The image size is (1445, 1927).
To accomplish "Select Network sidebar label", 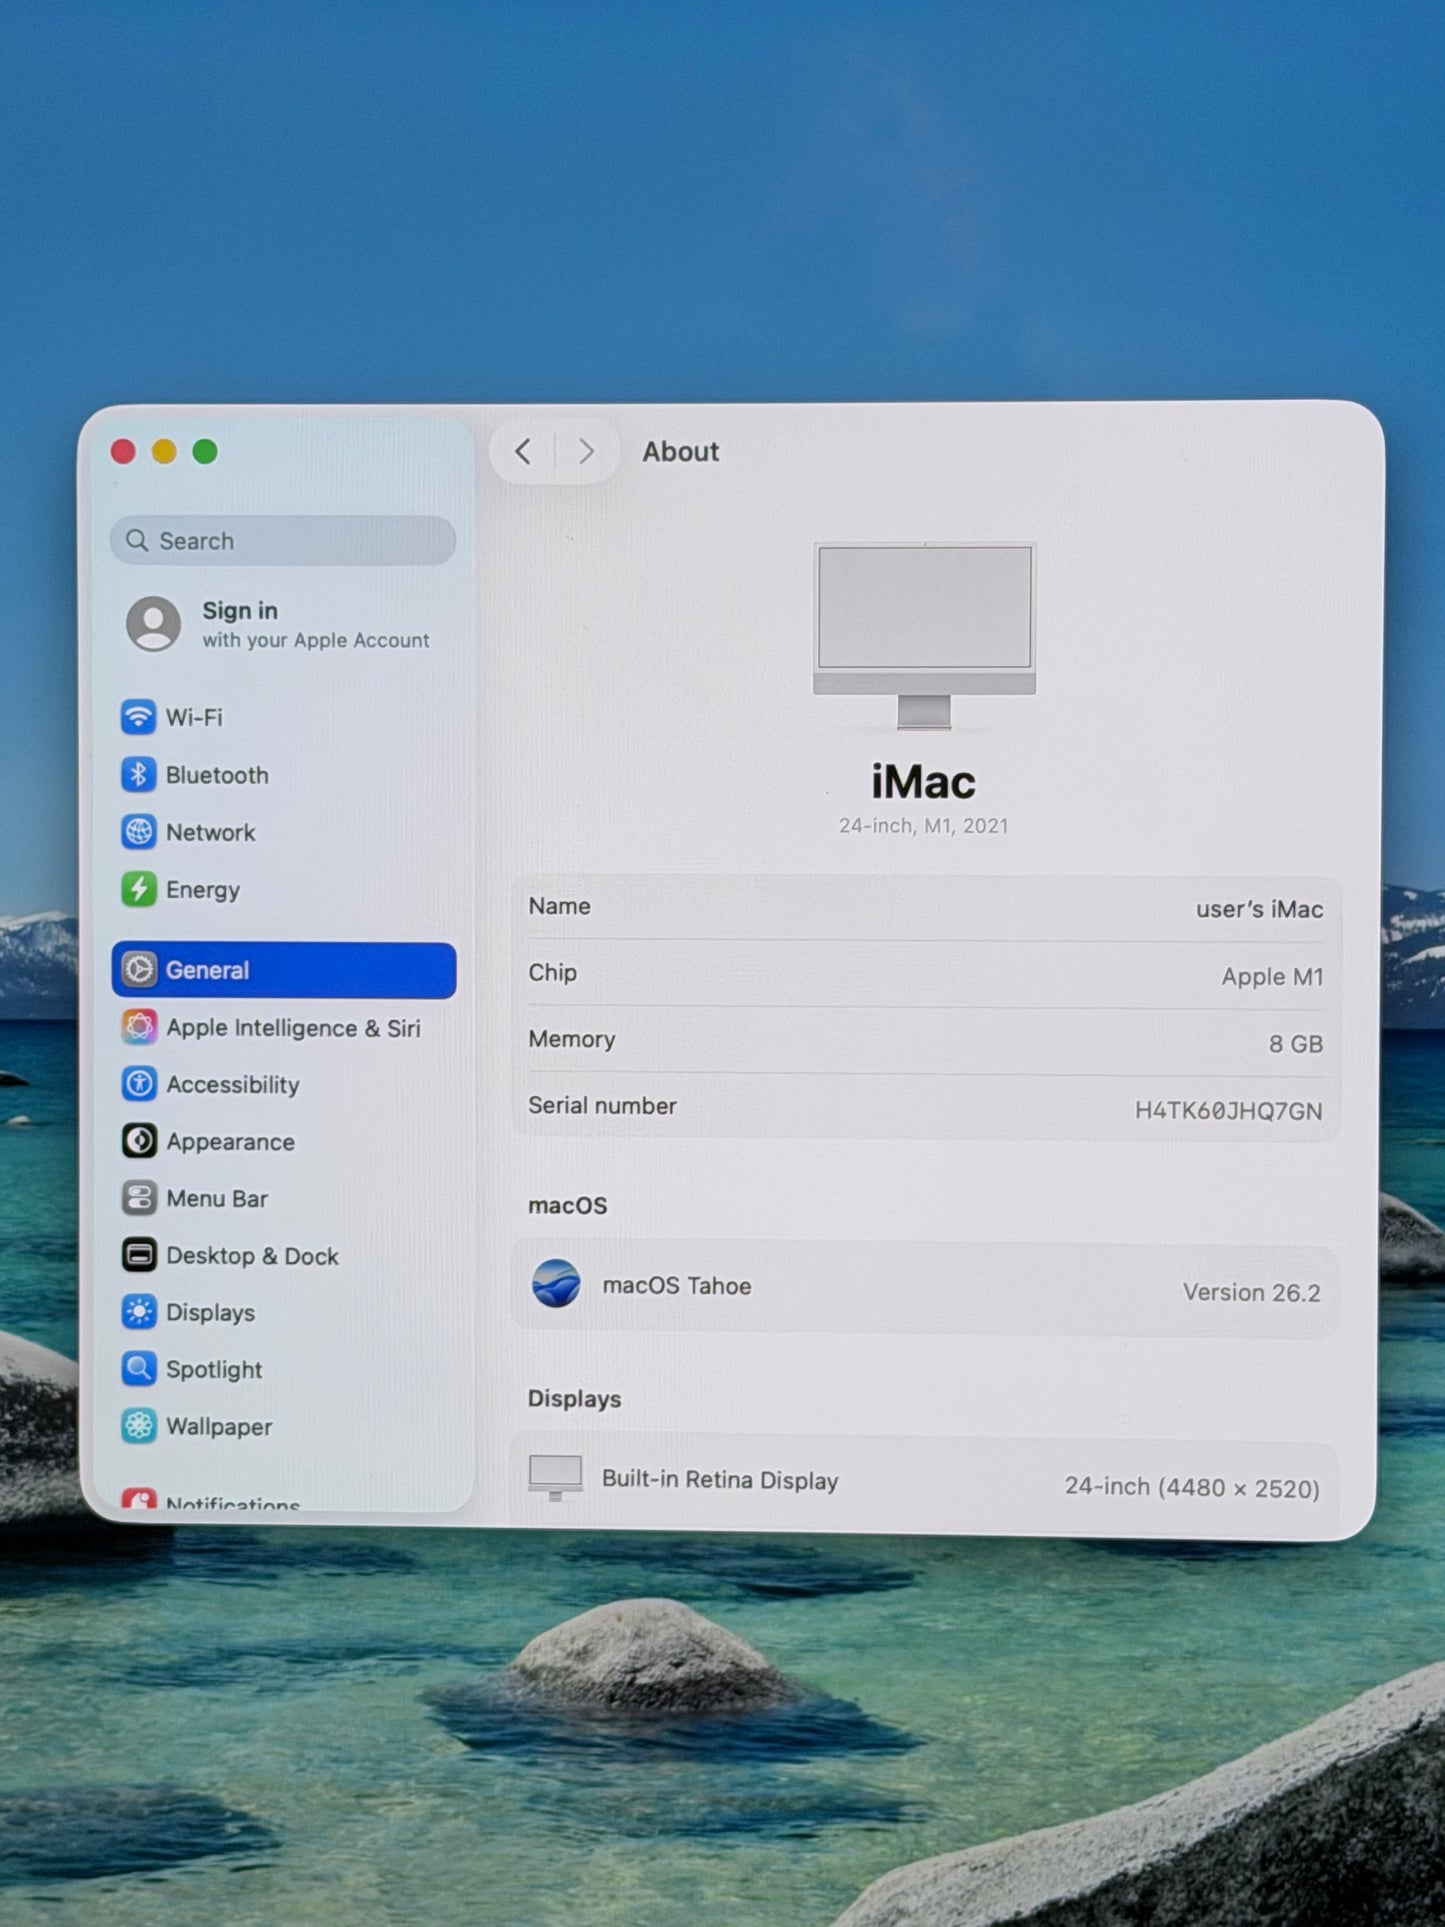I will tap(210, 832).
